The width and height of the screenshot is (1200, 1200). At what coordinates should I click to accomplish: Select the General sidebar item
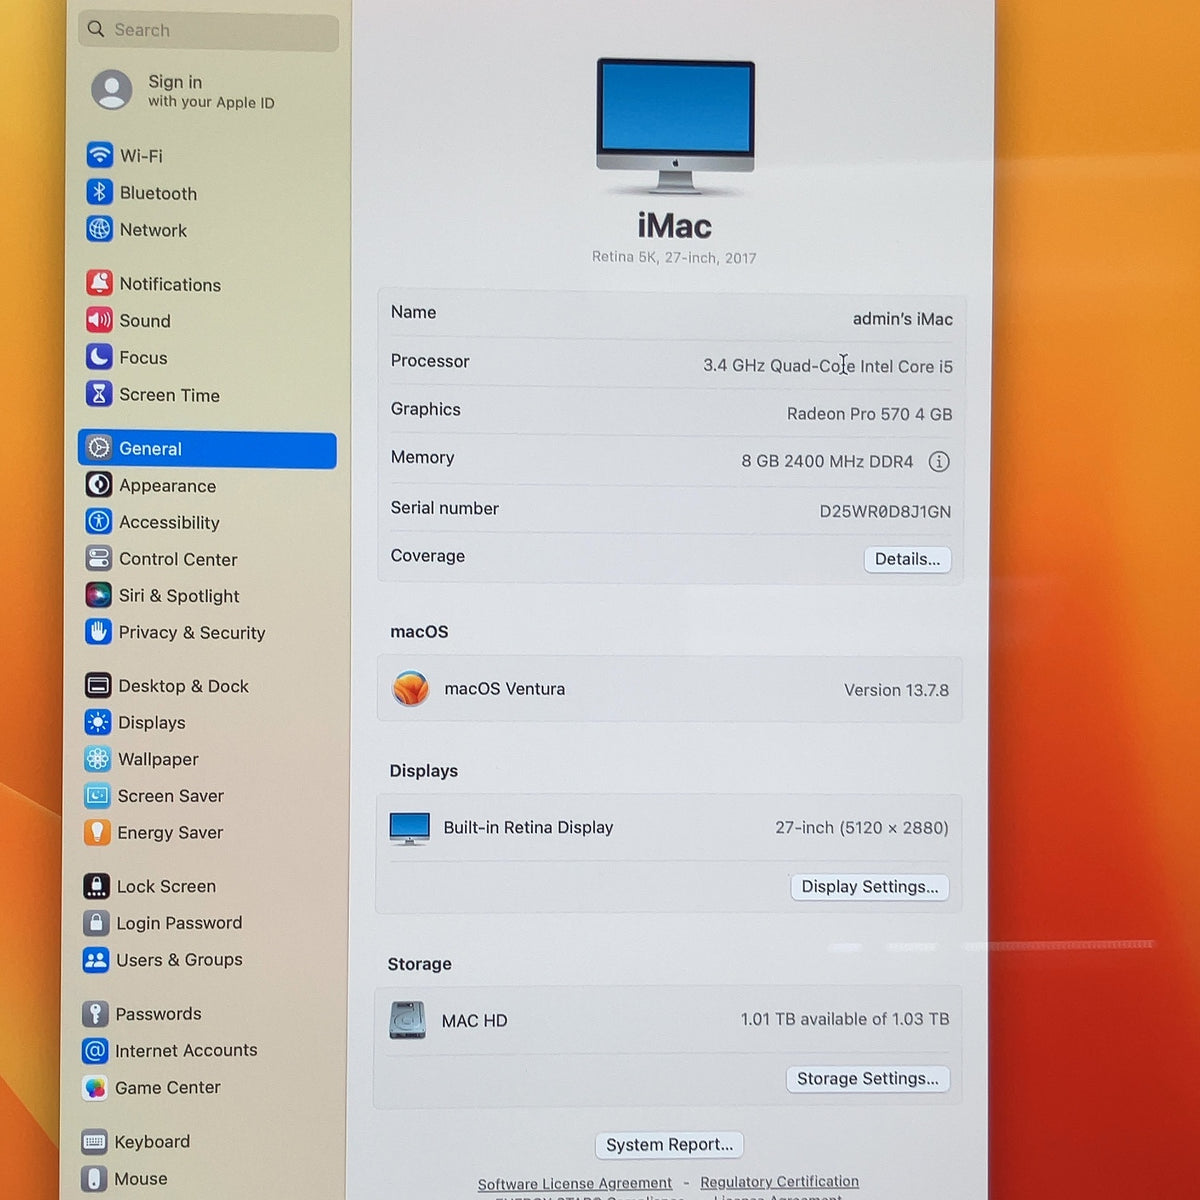tap(207, 449)
